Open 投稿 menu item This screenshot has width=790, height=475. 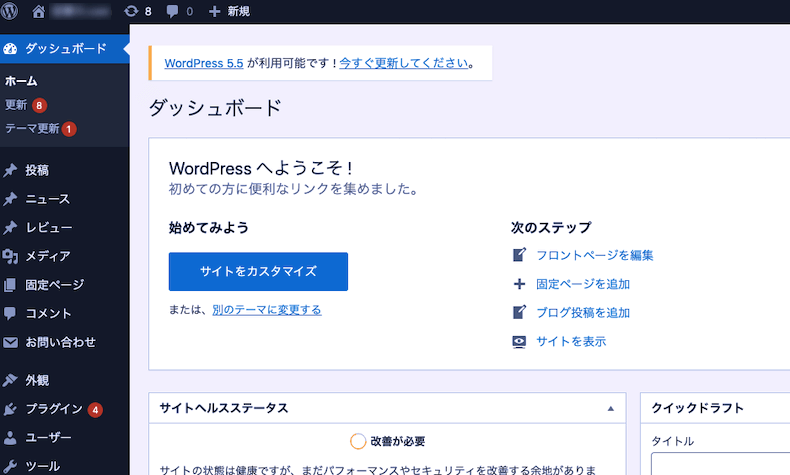pos(37,170)
